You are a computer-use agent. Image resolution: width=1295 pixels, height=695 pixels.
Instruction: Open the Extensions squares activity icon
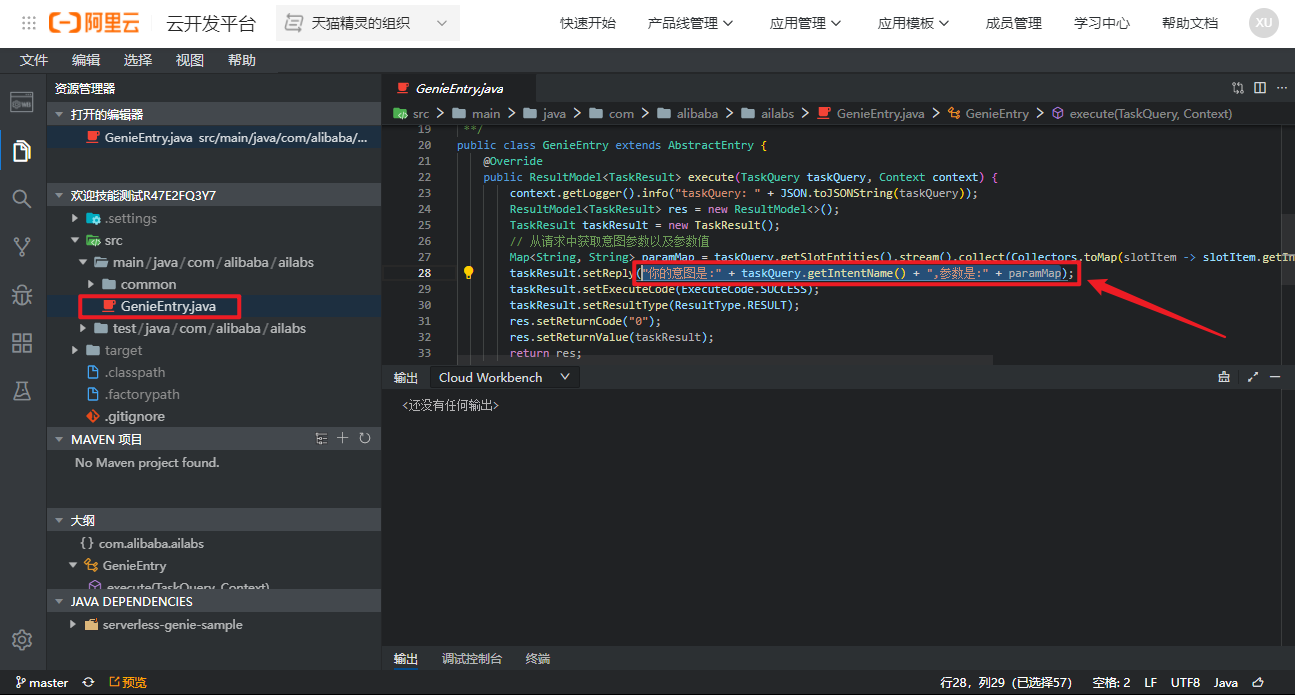click(x=22, y=343)
